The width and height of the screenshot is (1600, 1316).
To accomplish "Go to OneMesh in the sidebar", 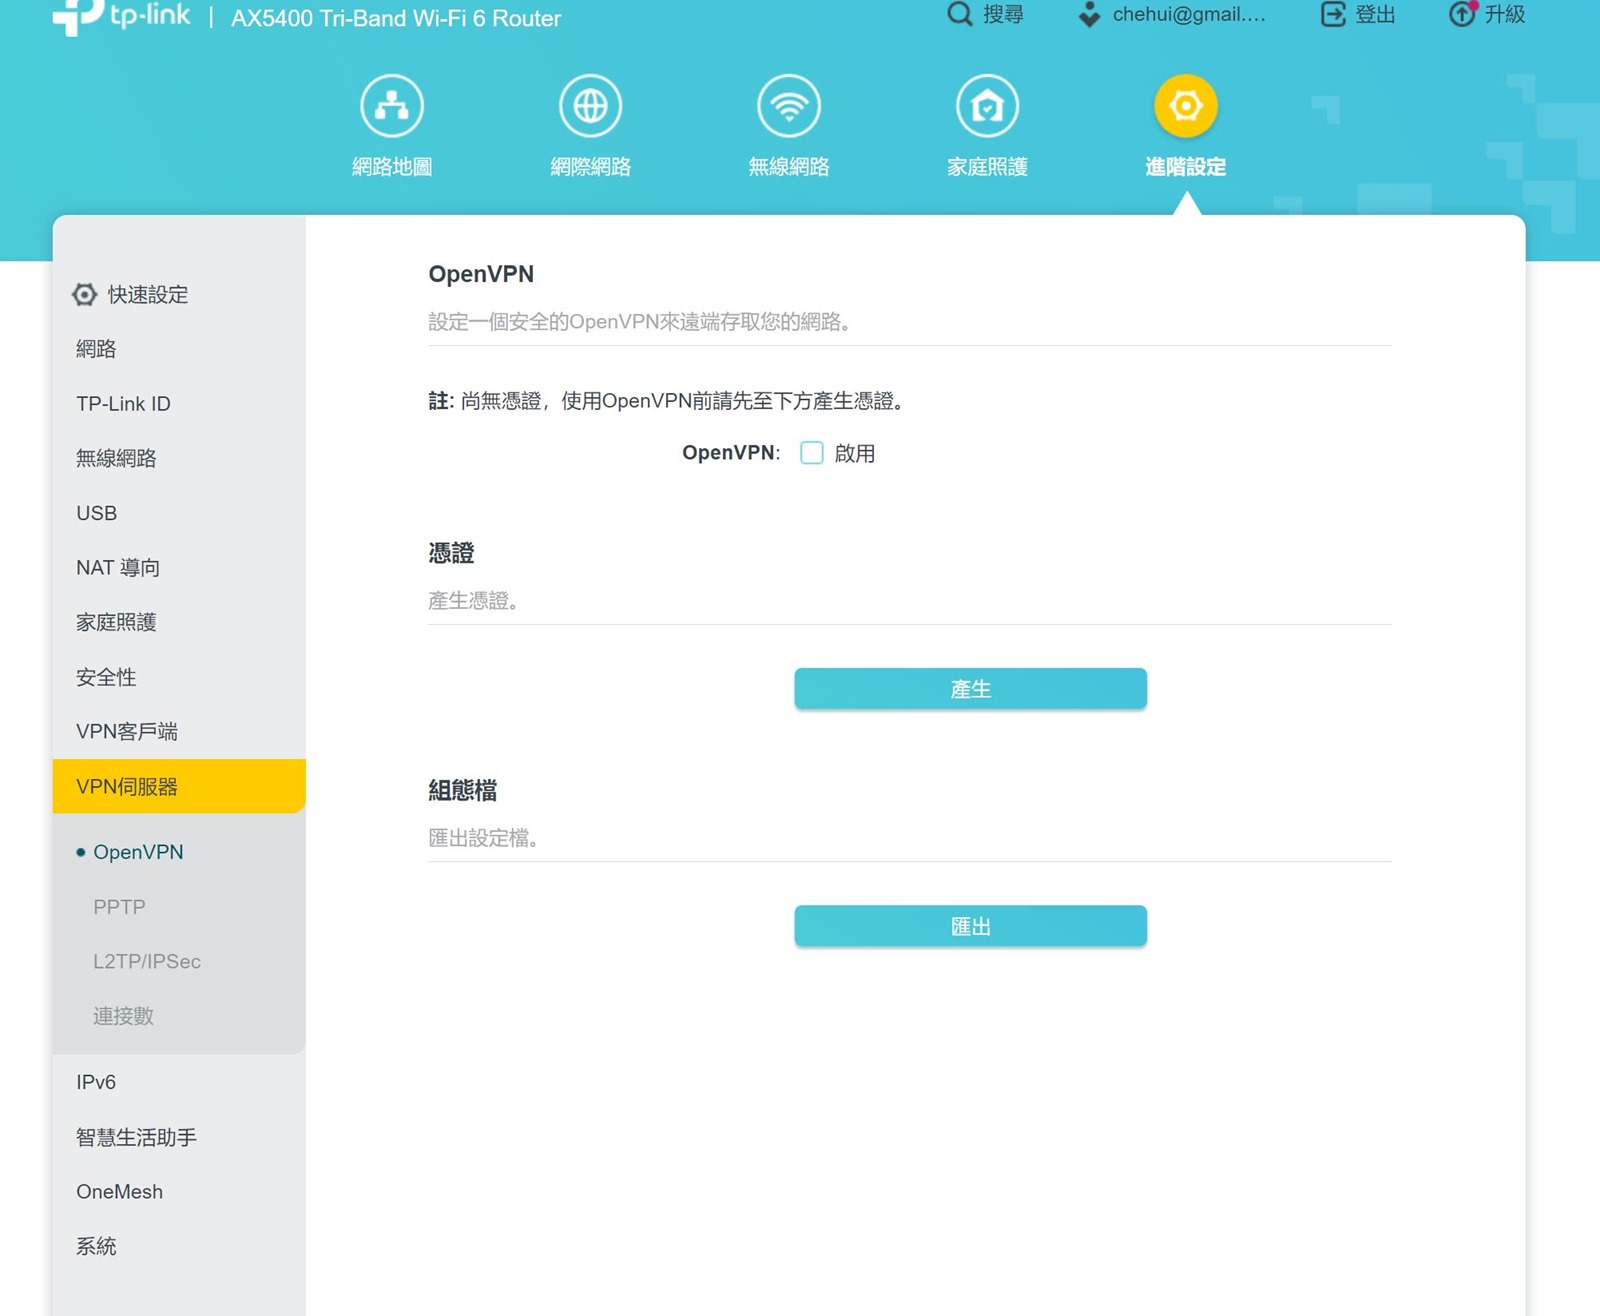I will [119, 1191].
